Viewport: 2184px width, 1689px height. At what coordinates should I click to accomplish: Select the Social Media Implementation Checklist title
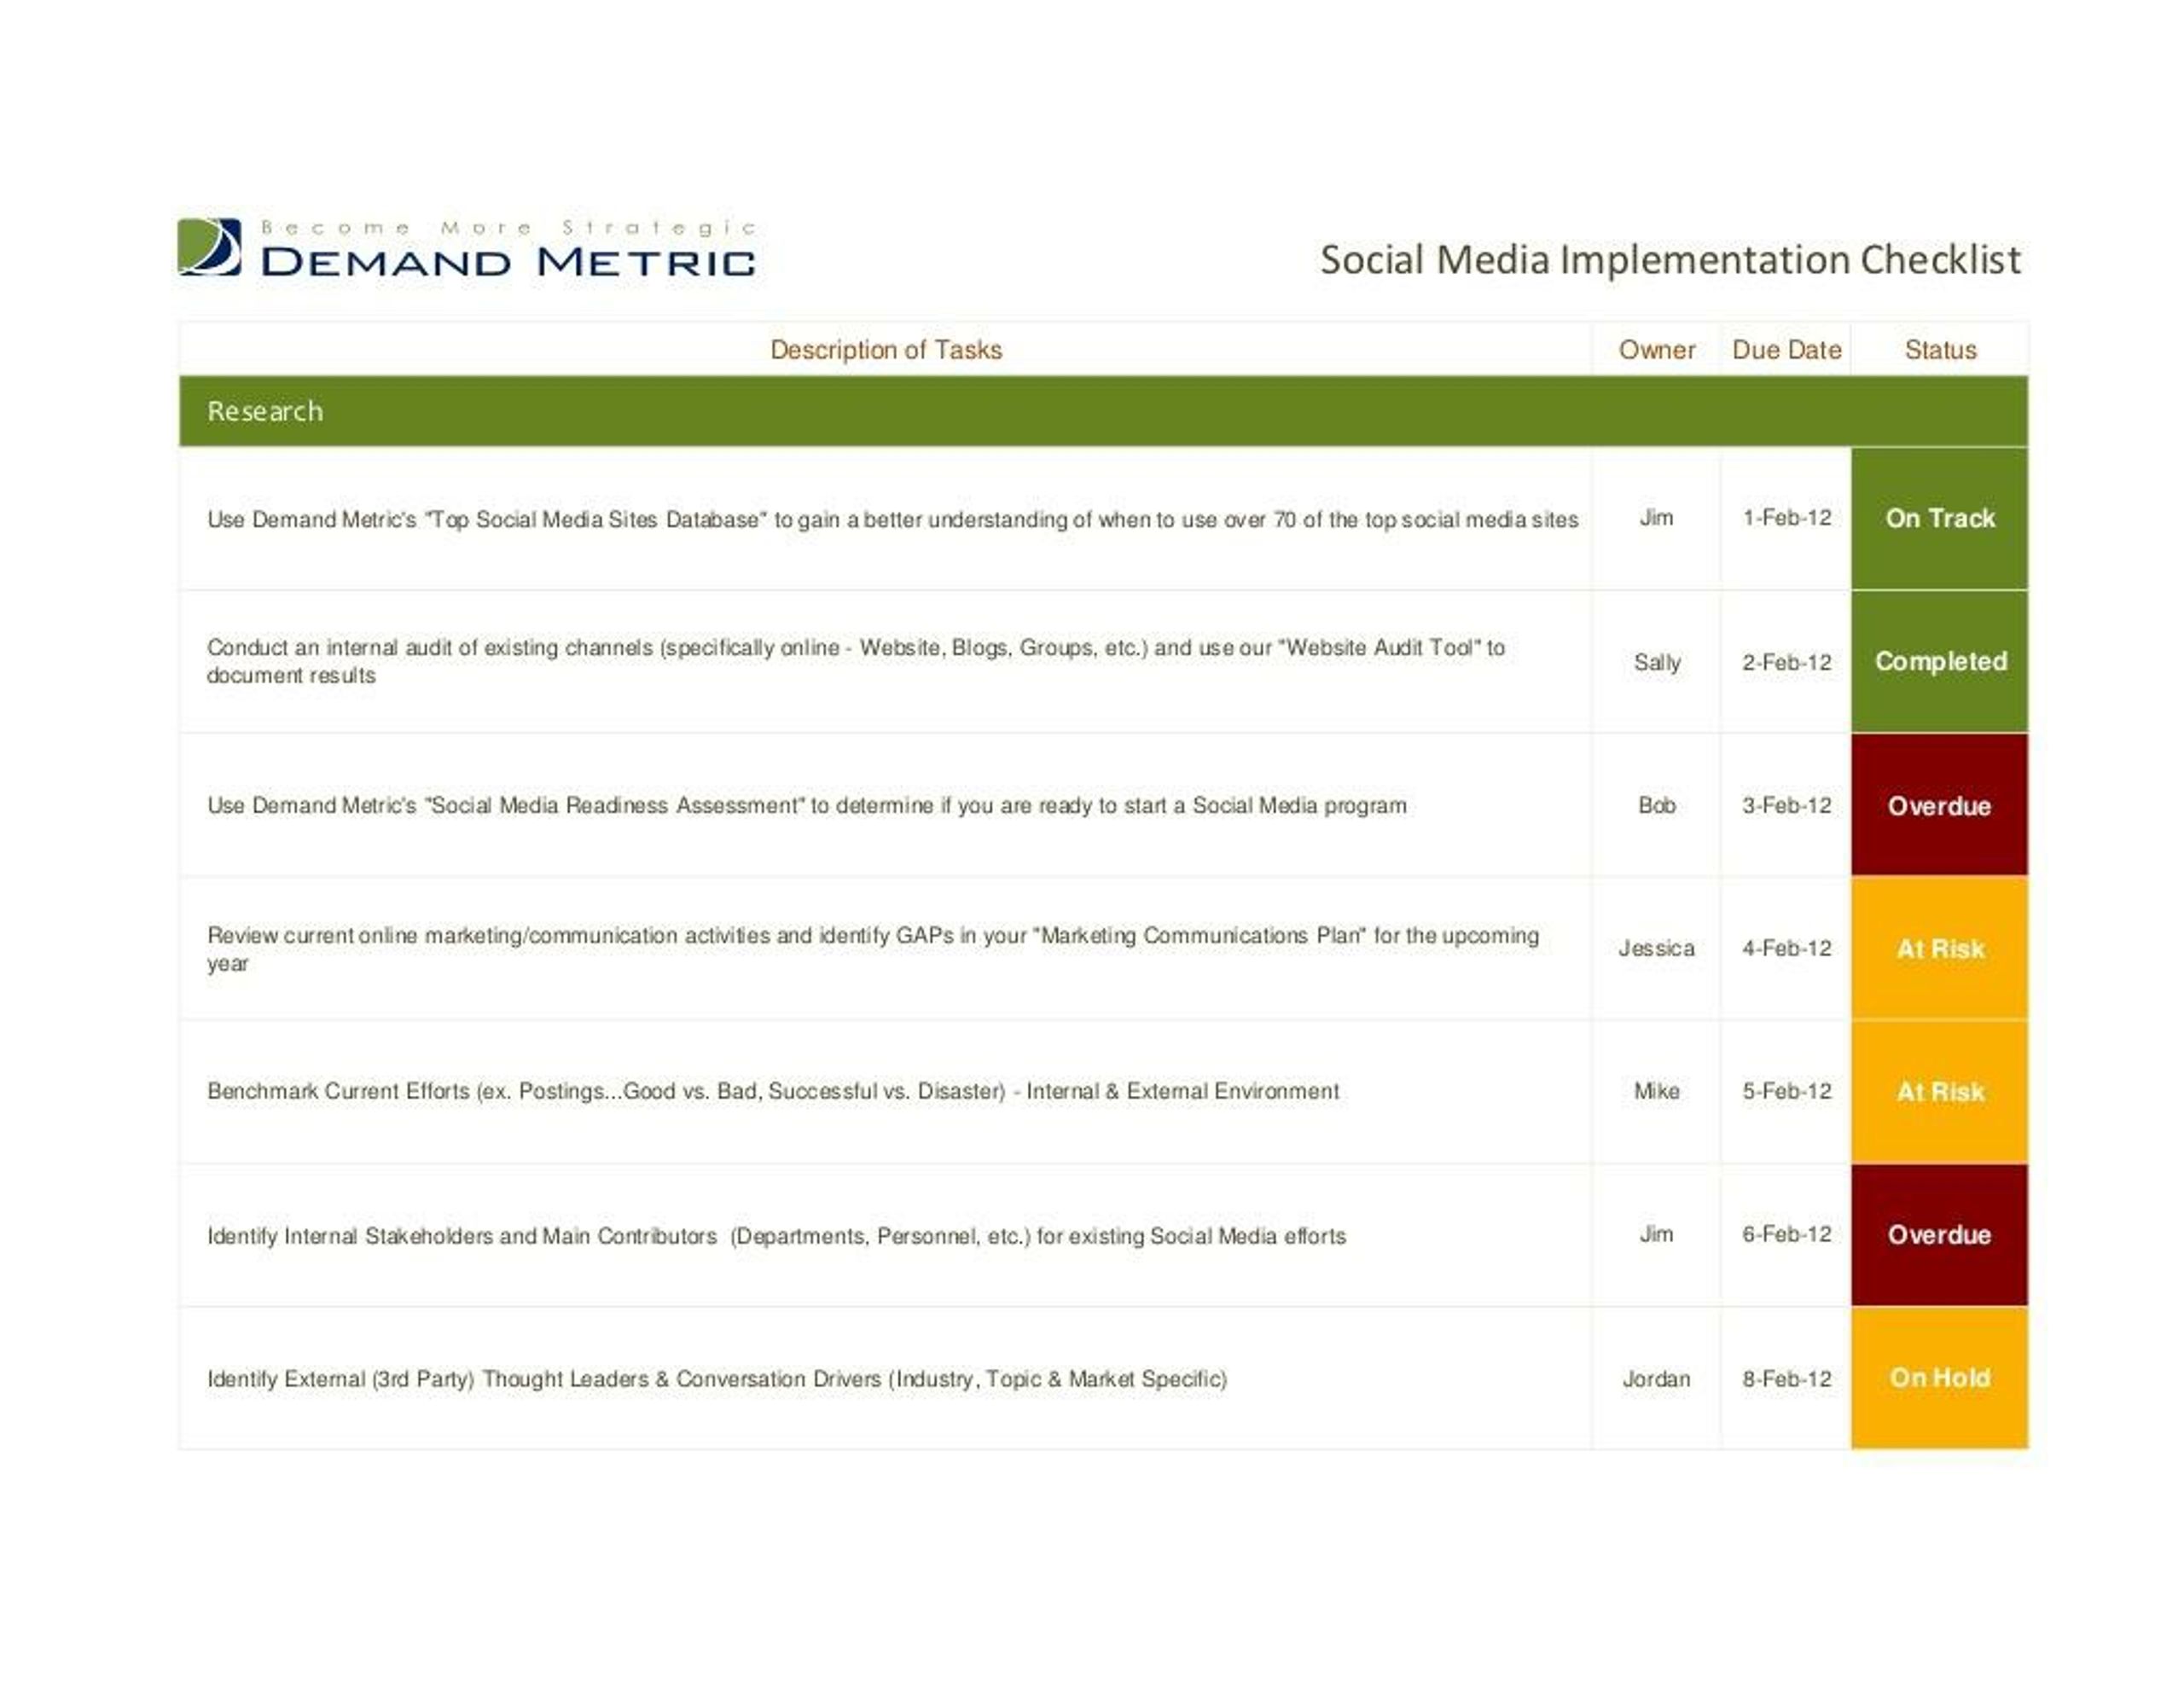click(x=1670, y=260)
